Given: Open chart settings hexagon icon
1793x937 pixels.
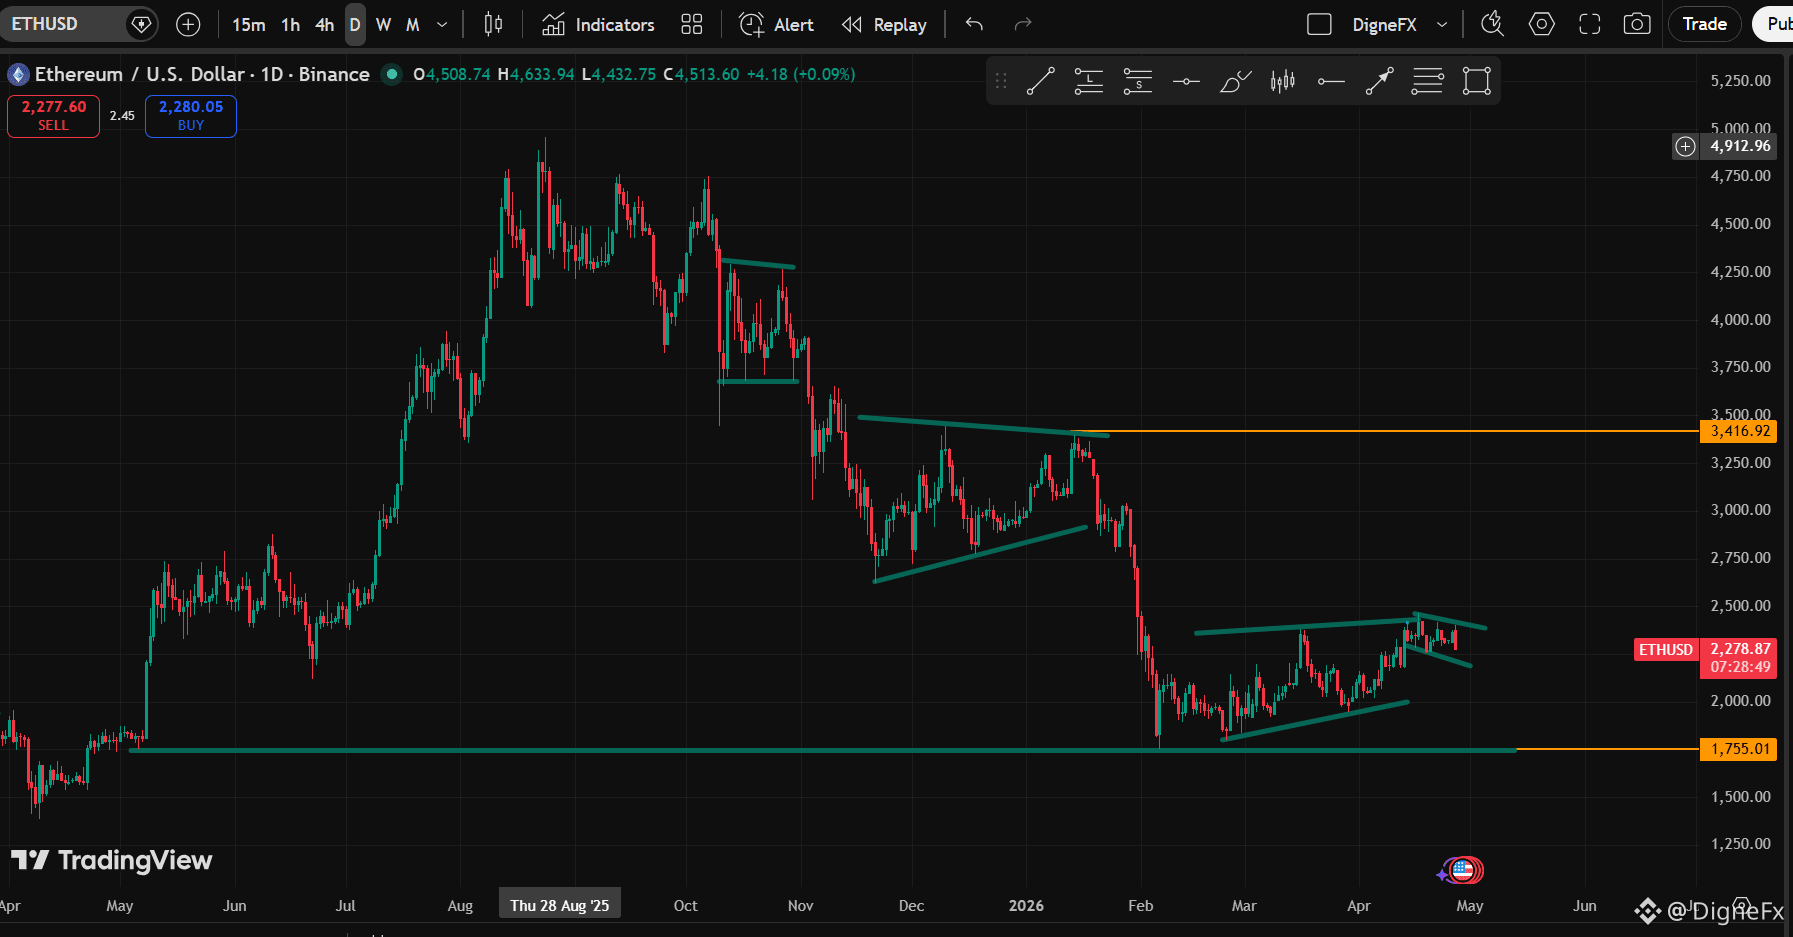Looking at the screenshot, I should point(1542,24).
